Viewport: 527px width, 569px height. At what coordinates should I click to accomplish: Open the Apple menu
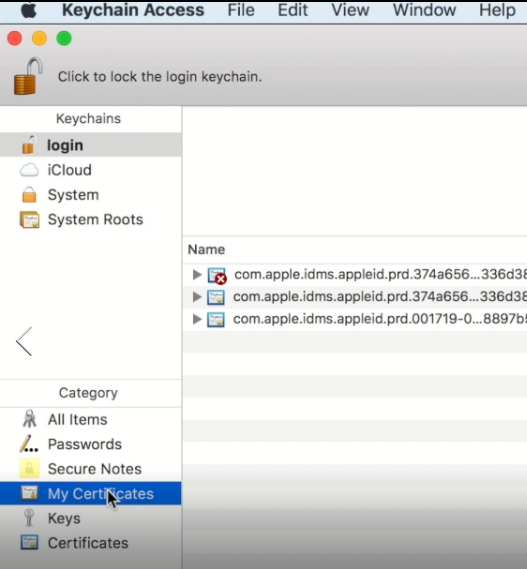29,11
